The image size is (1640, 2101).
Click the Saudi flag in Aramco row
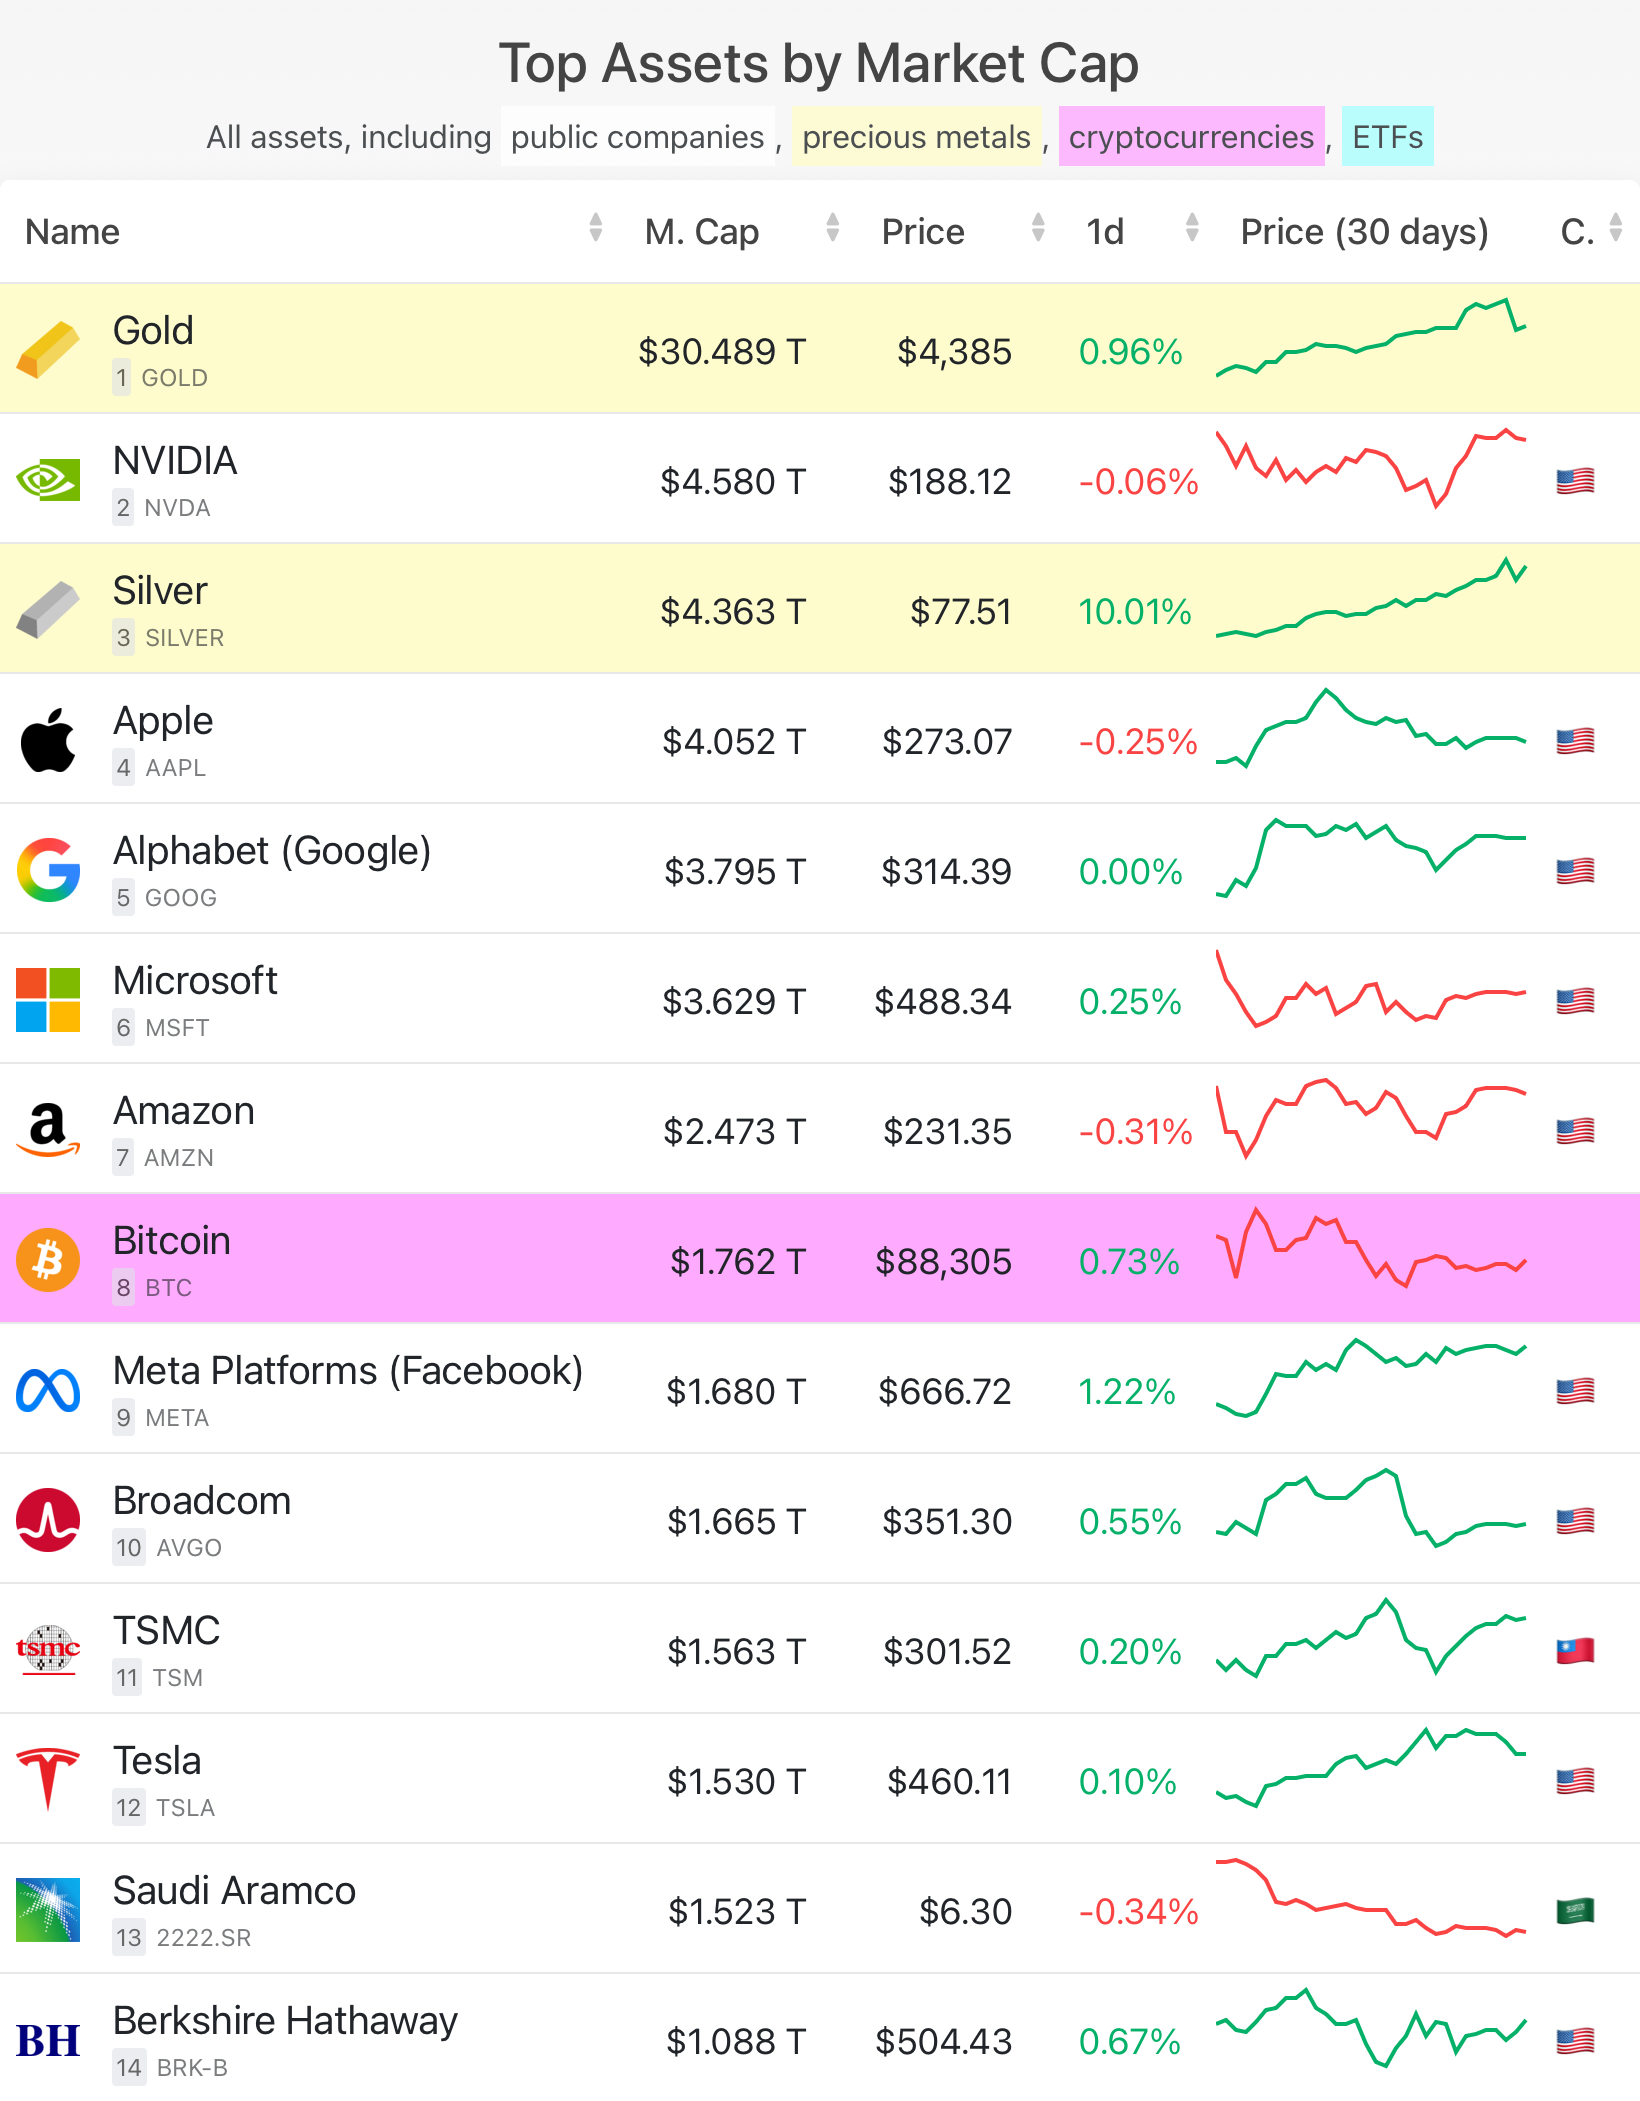click(x=1575, y=1911)
